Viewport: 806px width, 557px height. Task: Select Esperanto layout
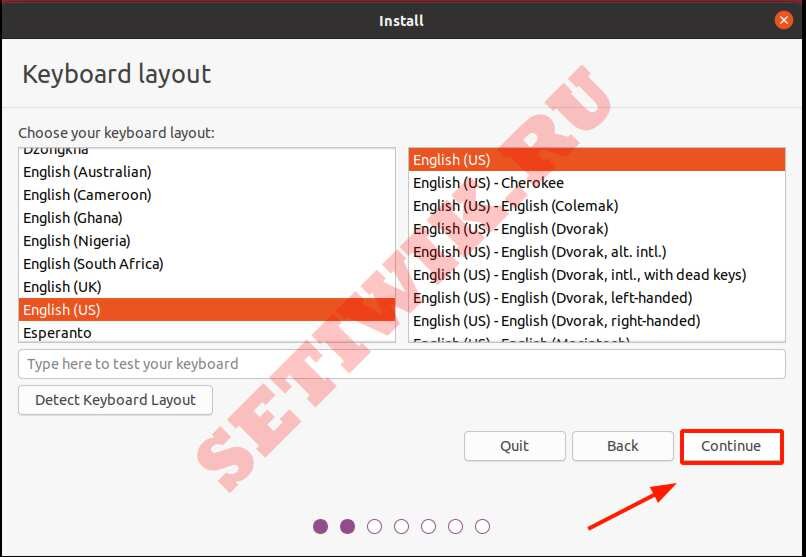207,333
